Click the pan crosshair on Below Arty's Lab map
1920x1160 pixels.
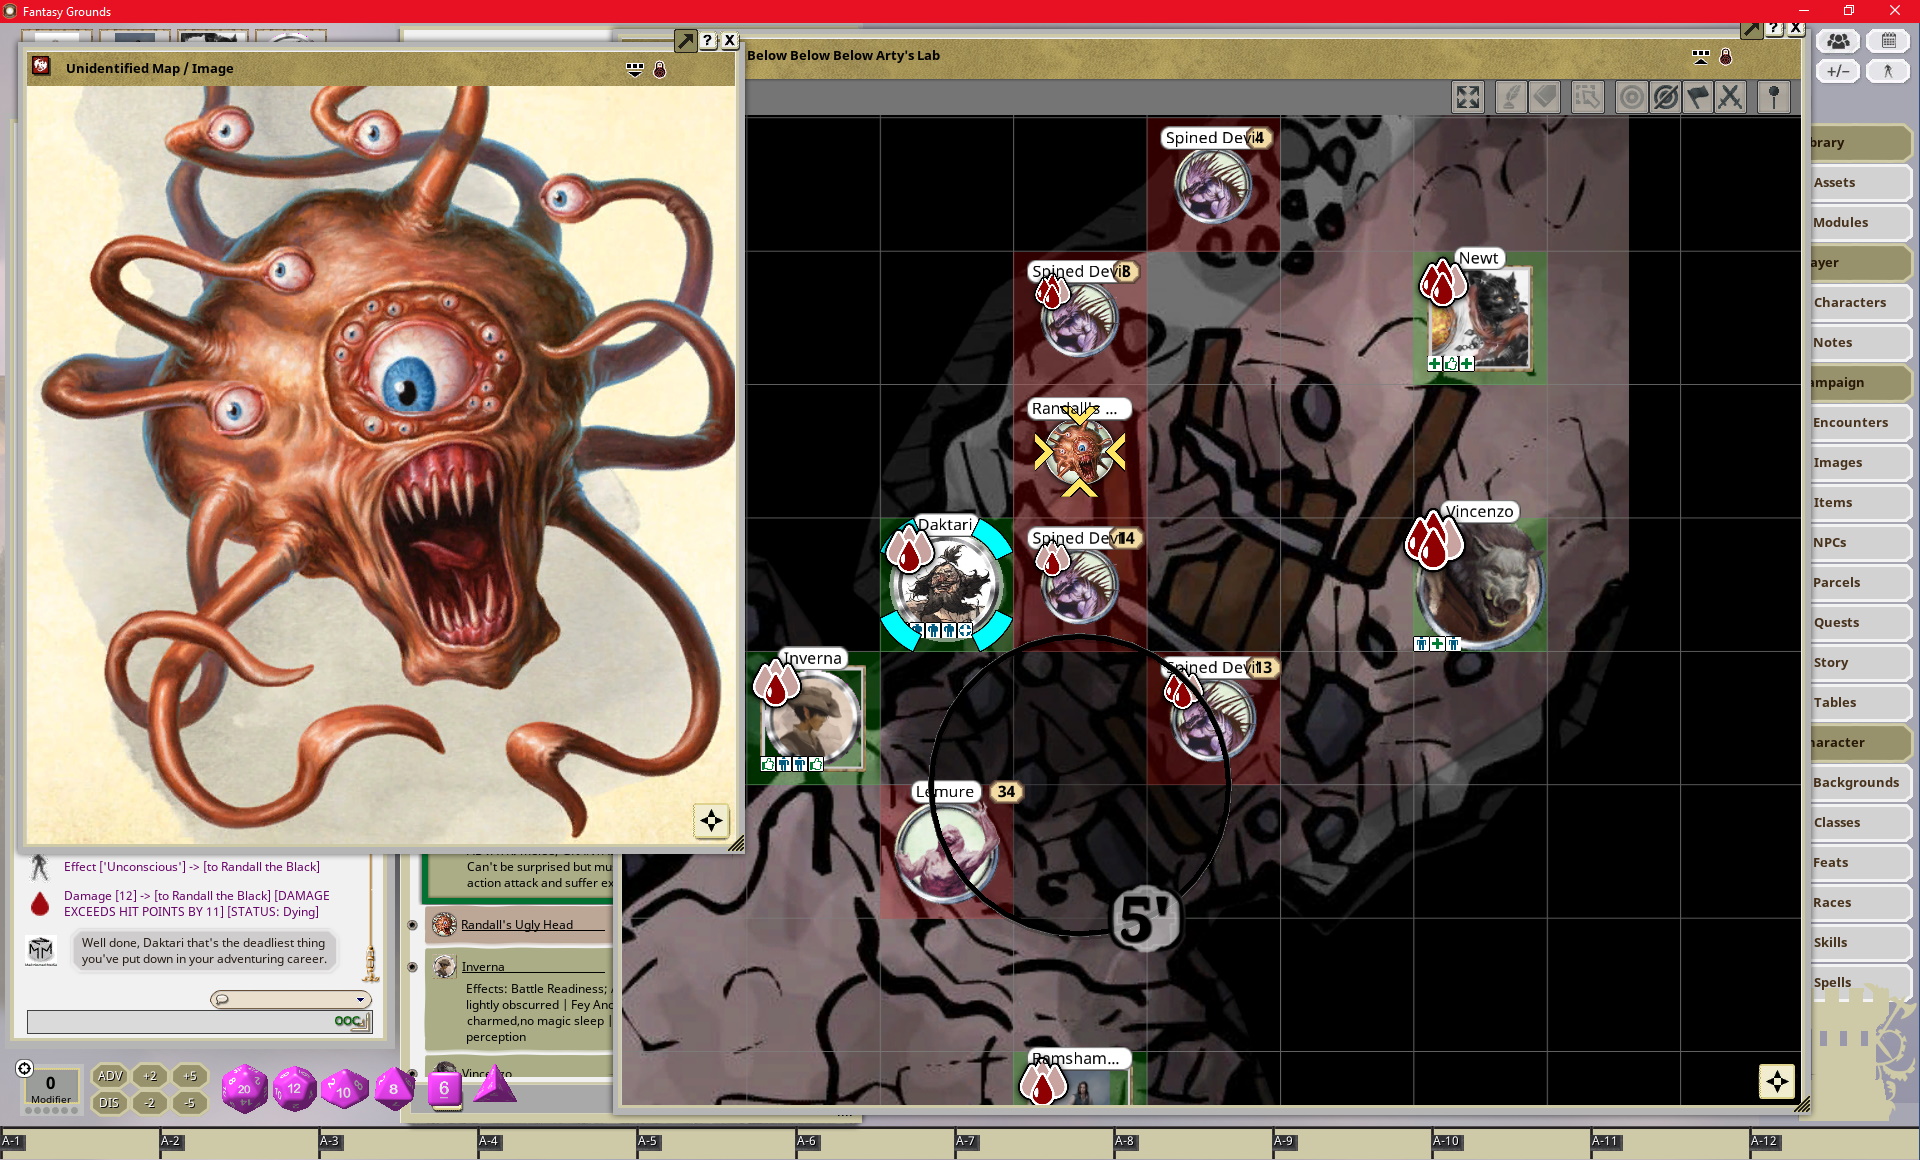tap(1777, 1081)
